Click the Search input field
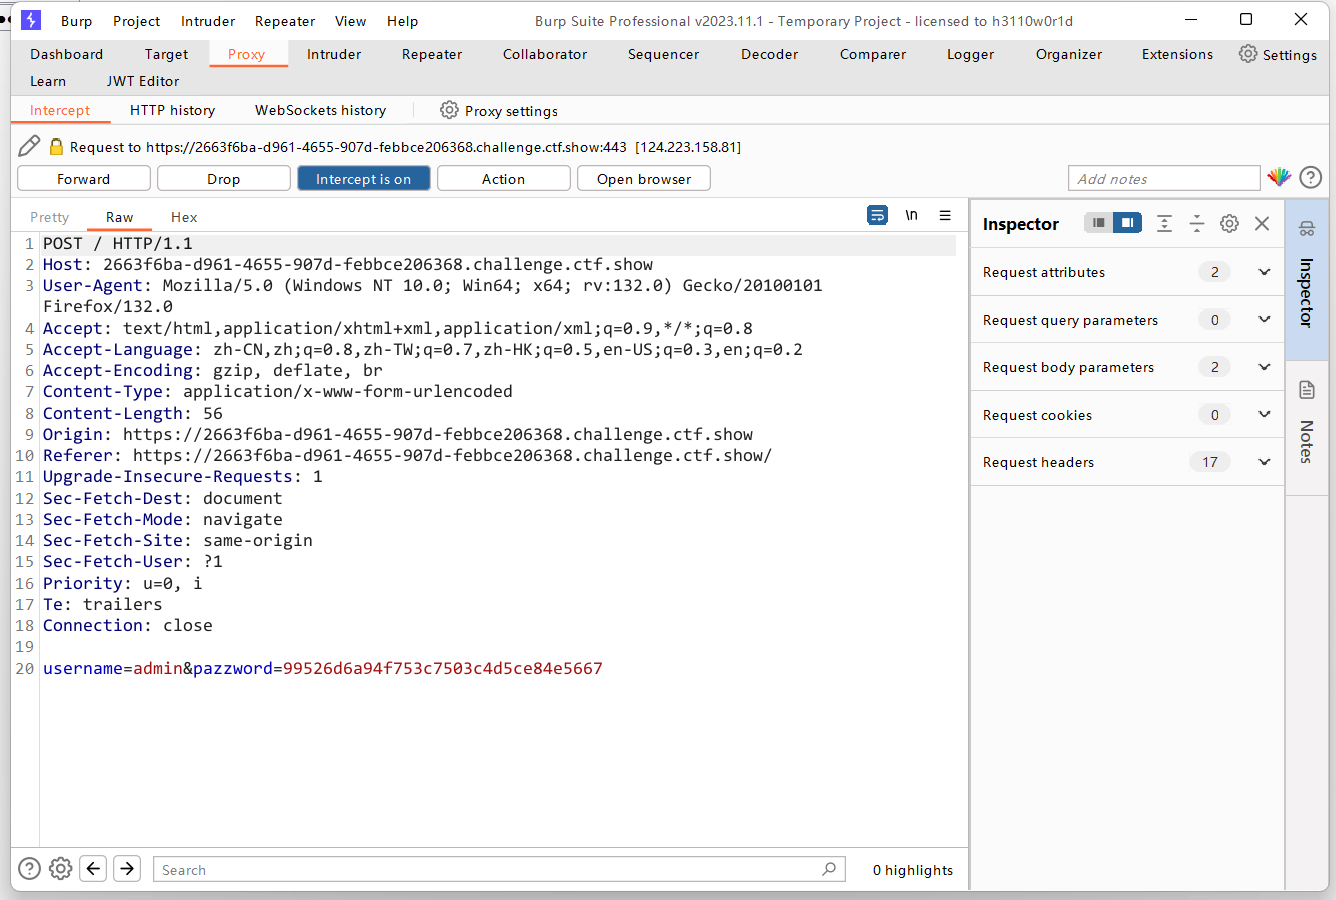The width and height of the screenshot is (1336, 900). pos(498,869)
